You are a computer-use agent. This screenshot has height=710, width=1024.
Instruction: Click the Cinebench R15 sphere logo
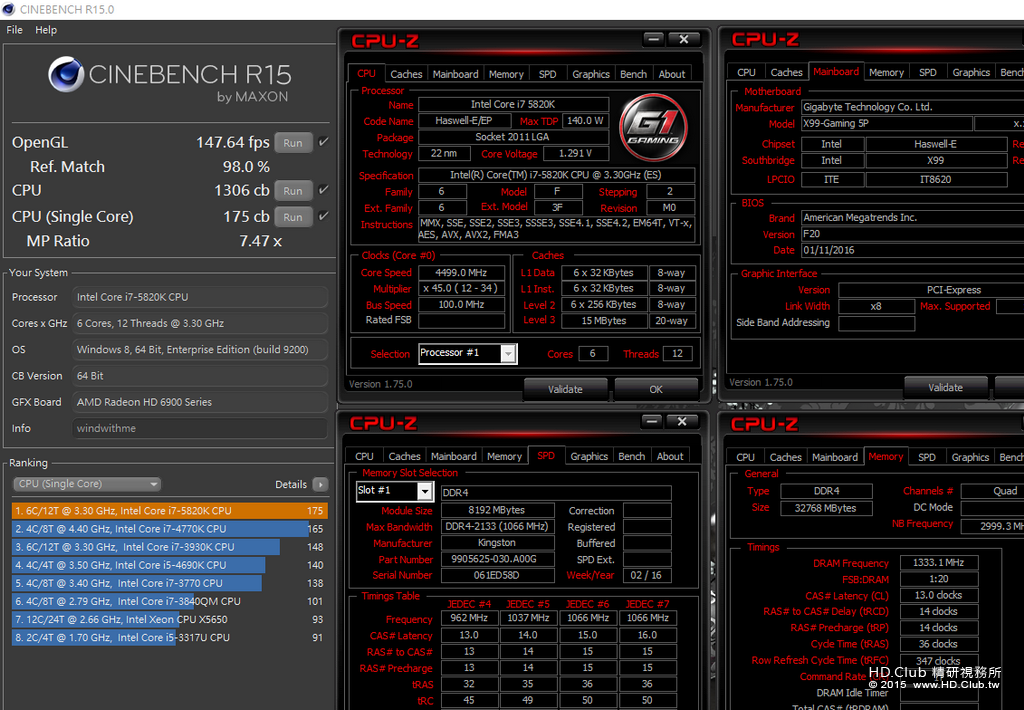(x=66, y=74)
